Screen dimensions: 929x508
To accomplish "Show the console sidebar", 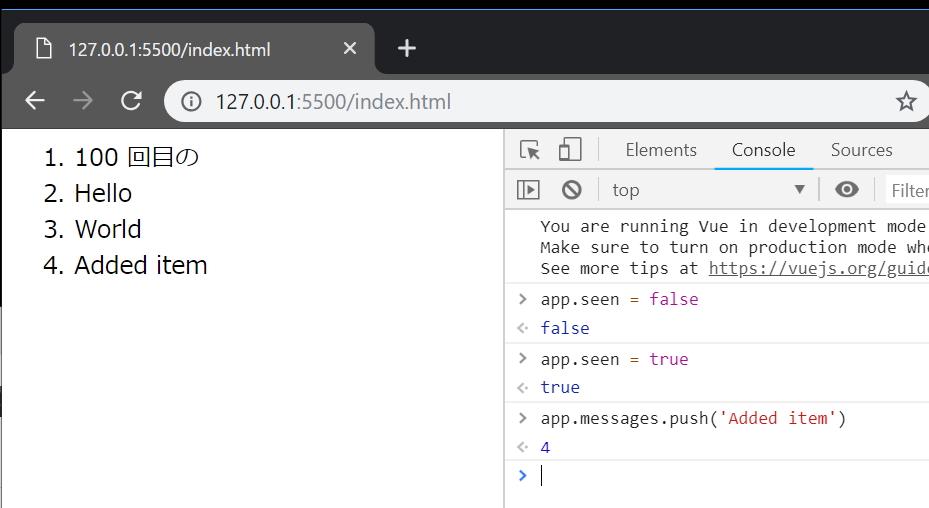I will (528, 190).
